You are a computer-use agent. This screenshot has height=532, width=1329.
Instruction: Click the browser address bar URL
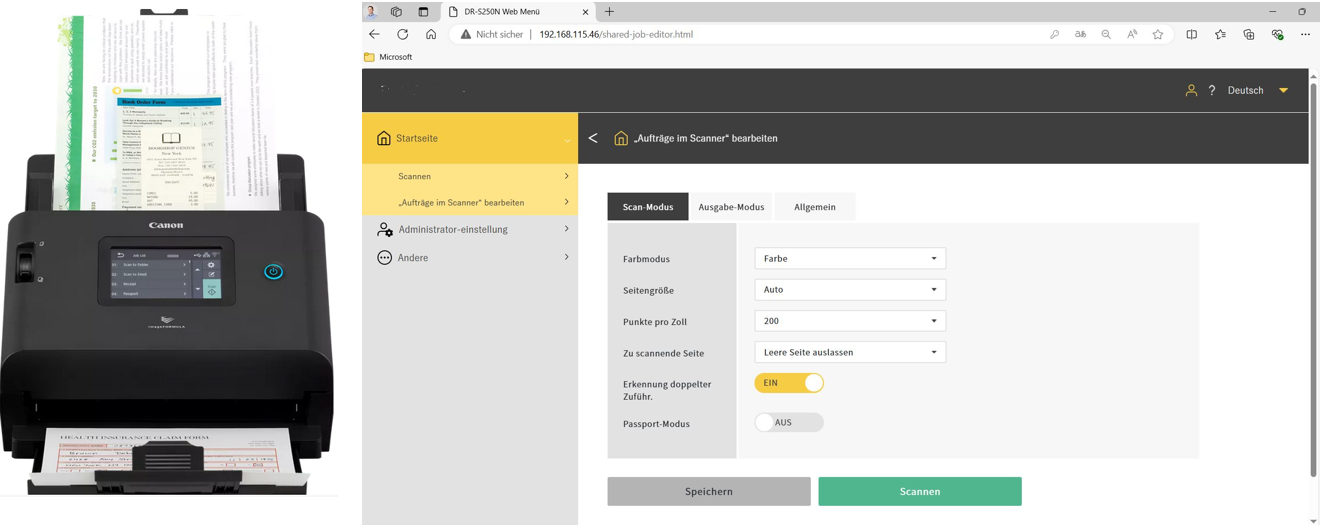point(615,34)
